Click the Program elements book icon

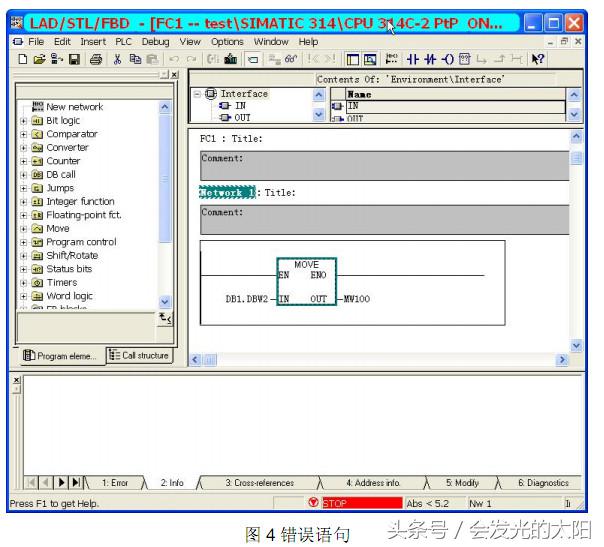(x=29, y=355)
